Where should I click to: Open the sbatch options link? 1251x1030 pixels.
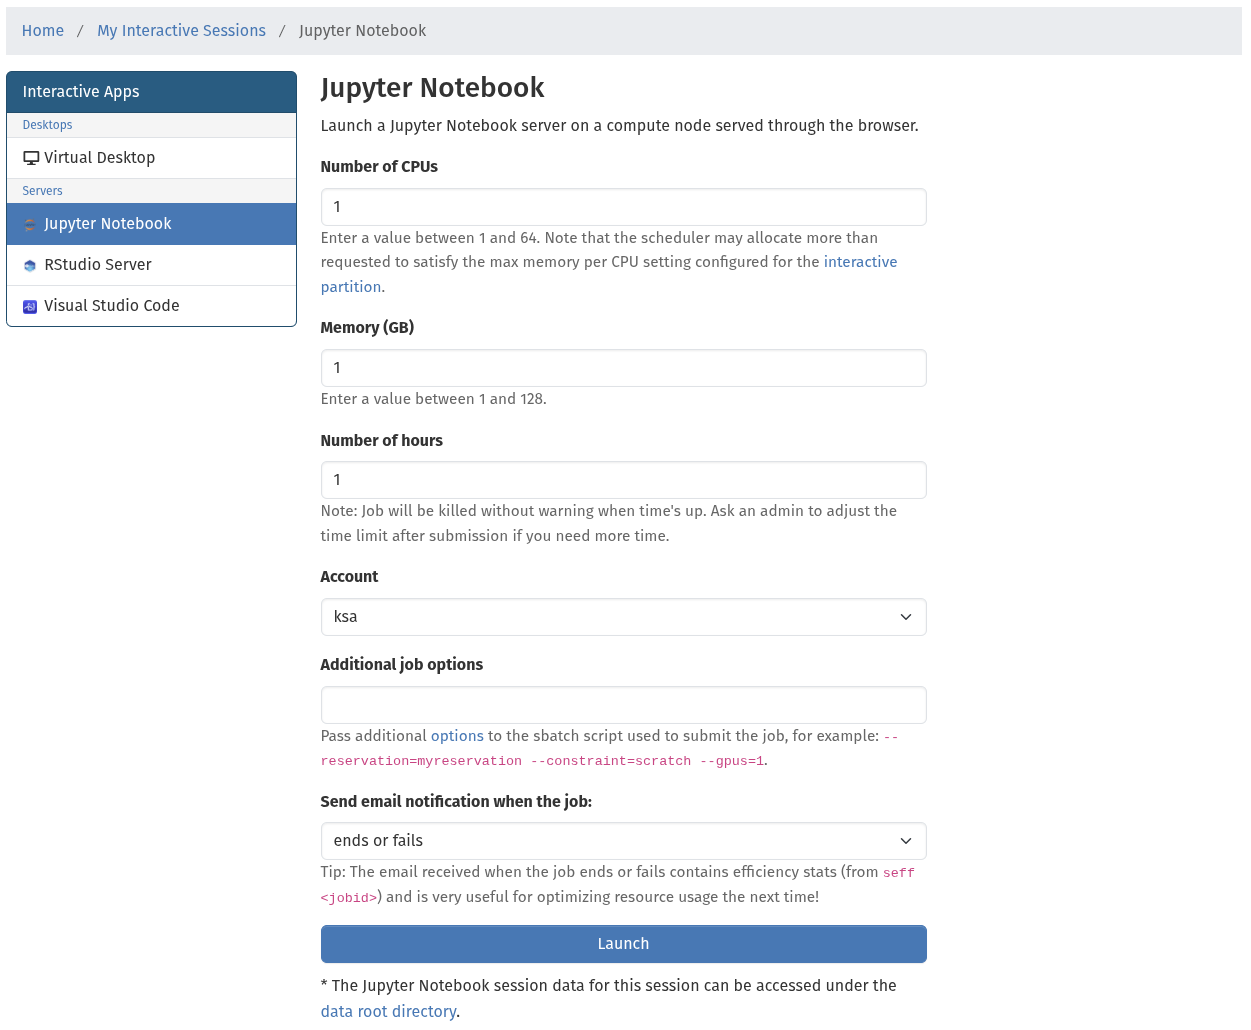tap(457, 736)
